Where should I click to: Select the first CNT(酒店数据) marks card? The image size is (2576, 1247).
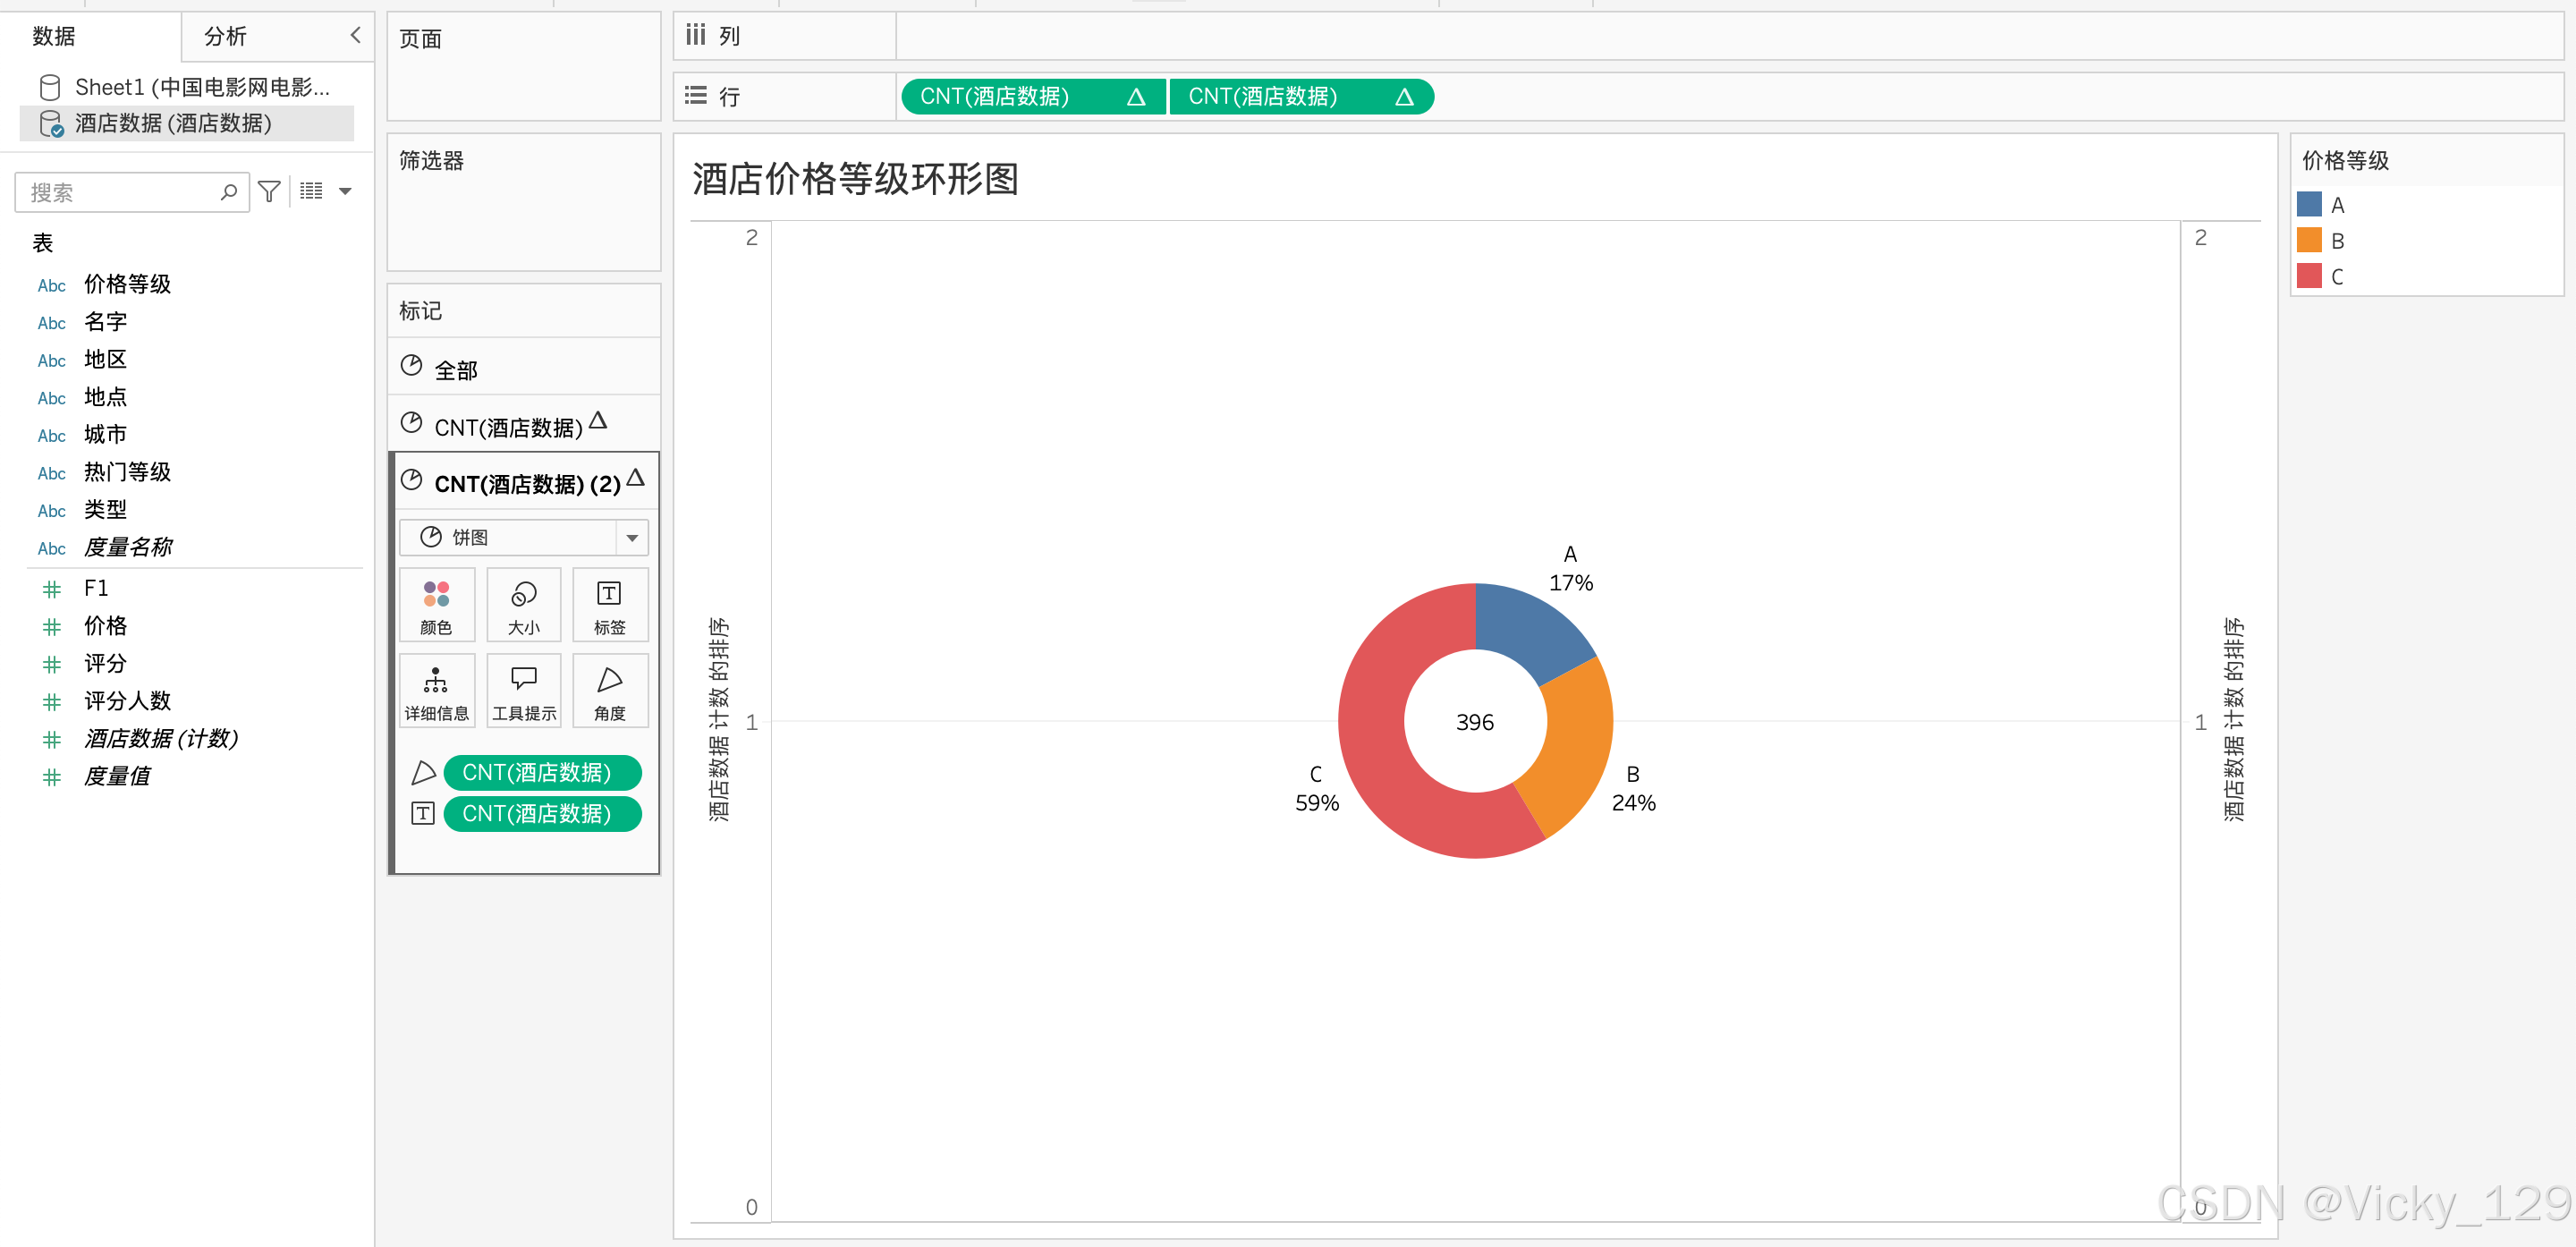tap(507, 428)
